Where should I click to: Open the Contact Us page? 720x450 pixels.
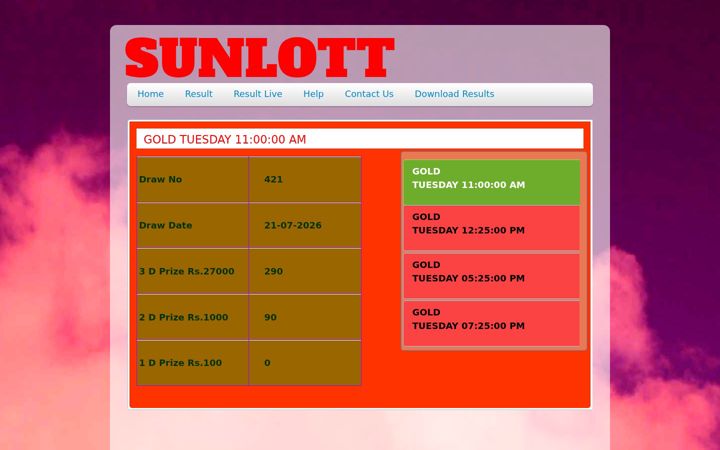coord(369,94)
